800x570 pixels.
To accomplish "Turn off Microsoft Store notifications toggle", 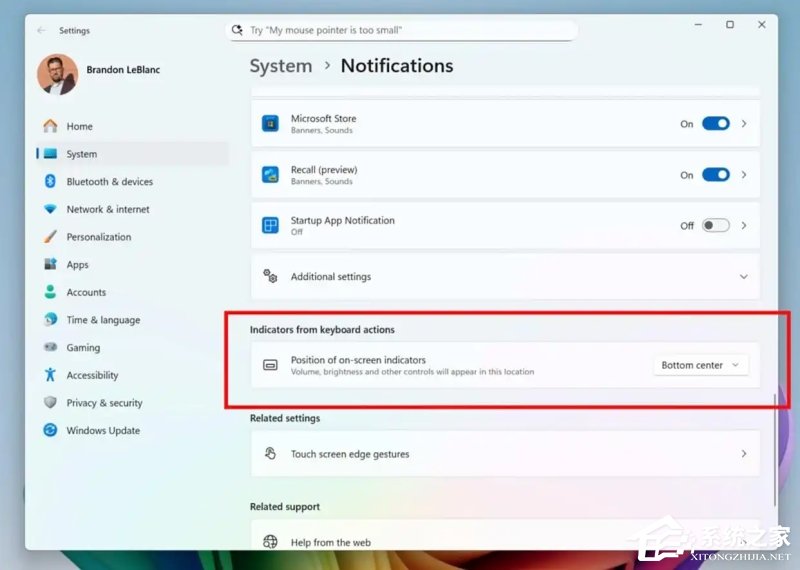I will (715, 123).
